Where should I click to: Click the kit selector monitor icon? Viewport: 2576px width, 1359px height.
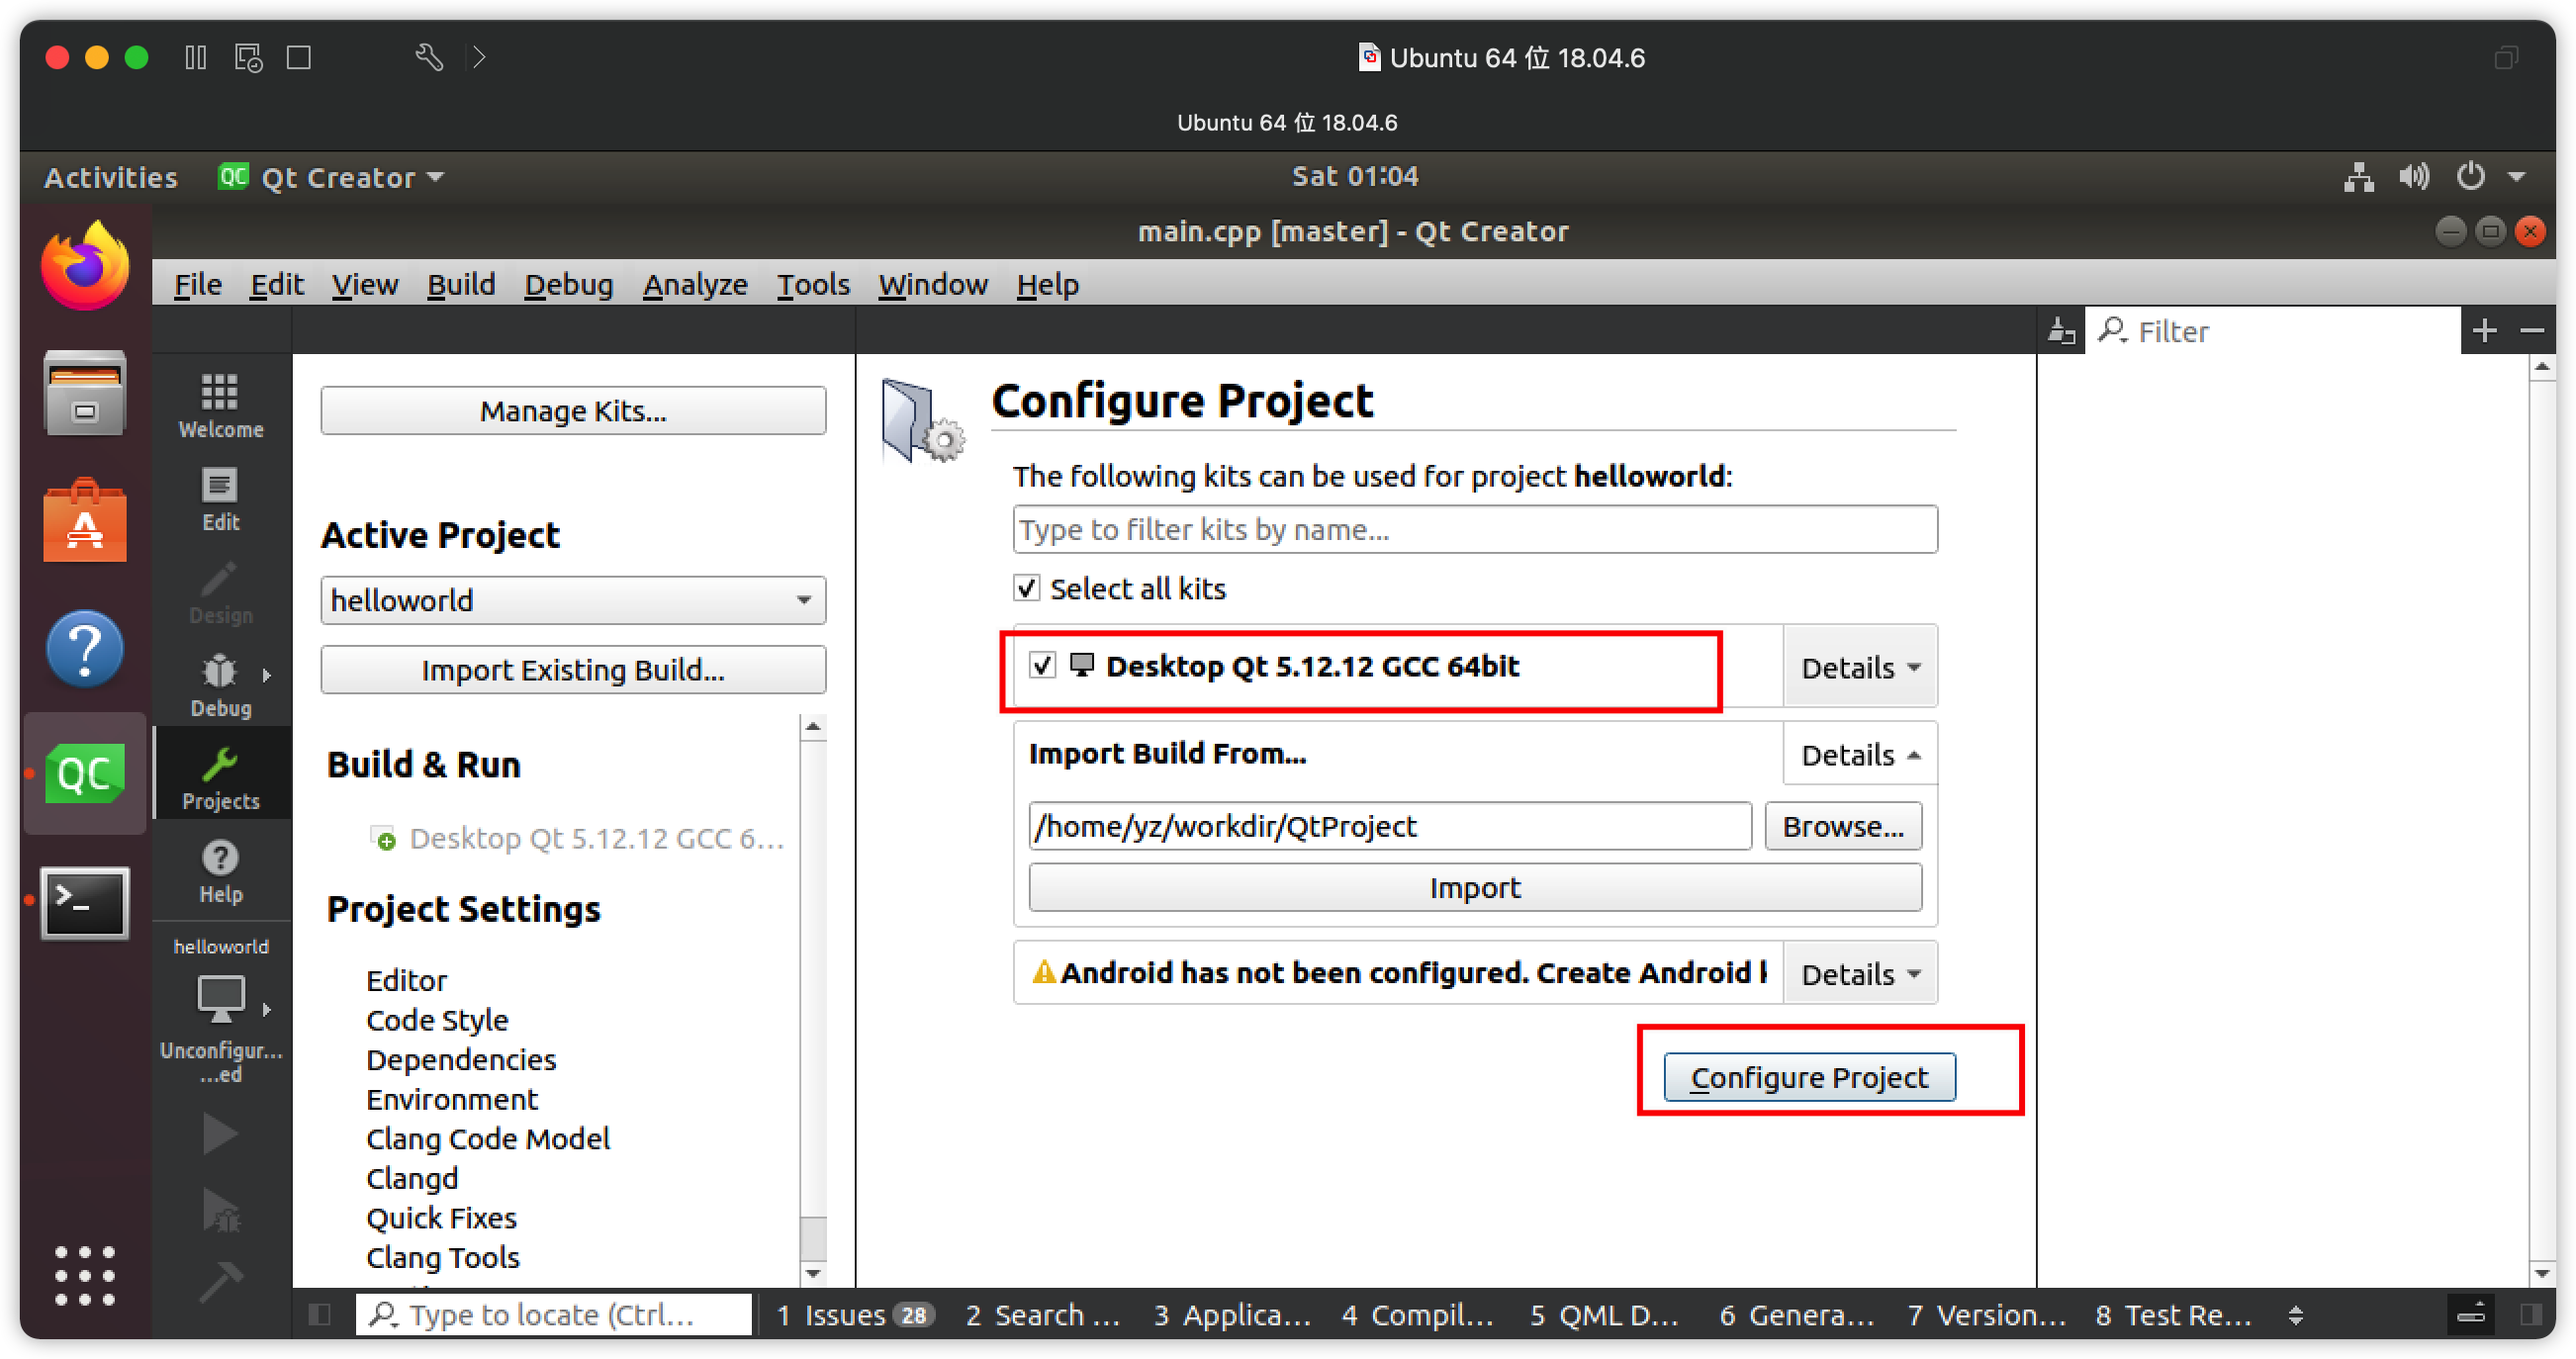coord(220,998)
